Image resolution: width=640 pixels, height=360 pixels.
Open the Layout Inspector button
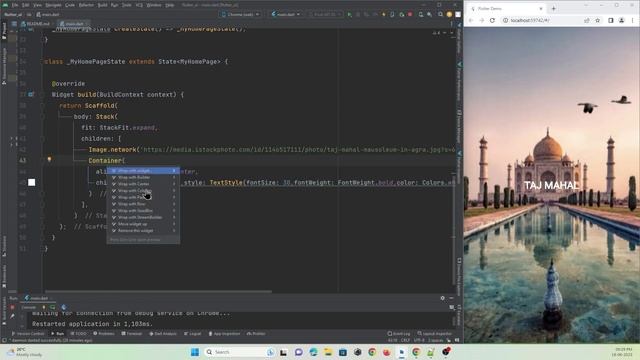coord(435,334)
